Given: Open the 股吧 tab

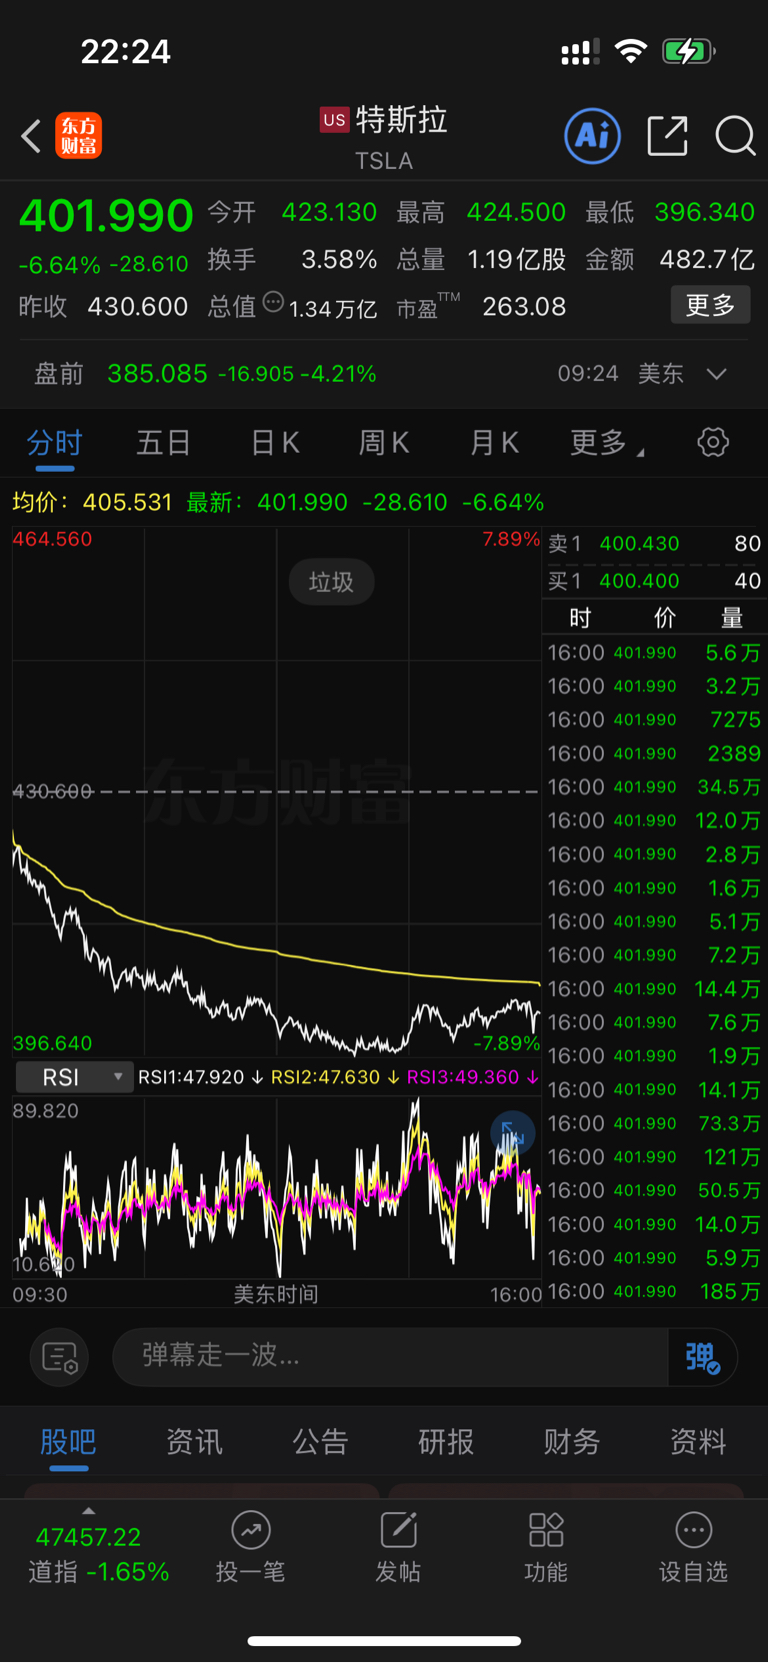Looking at the screenshot, I should click(68, 1442).
